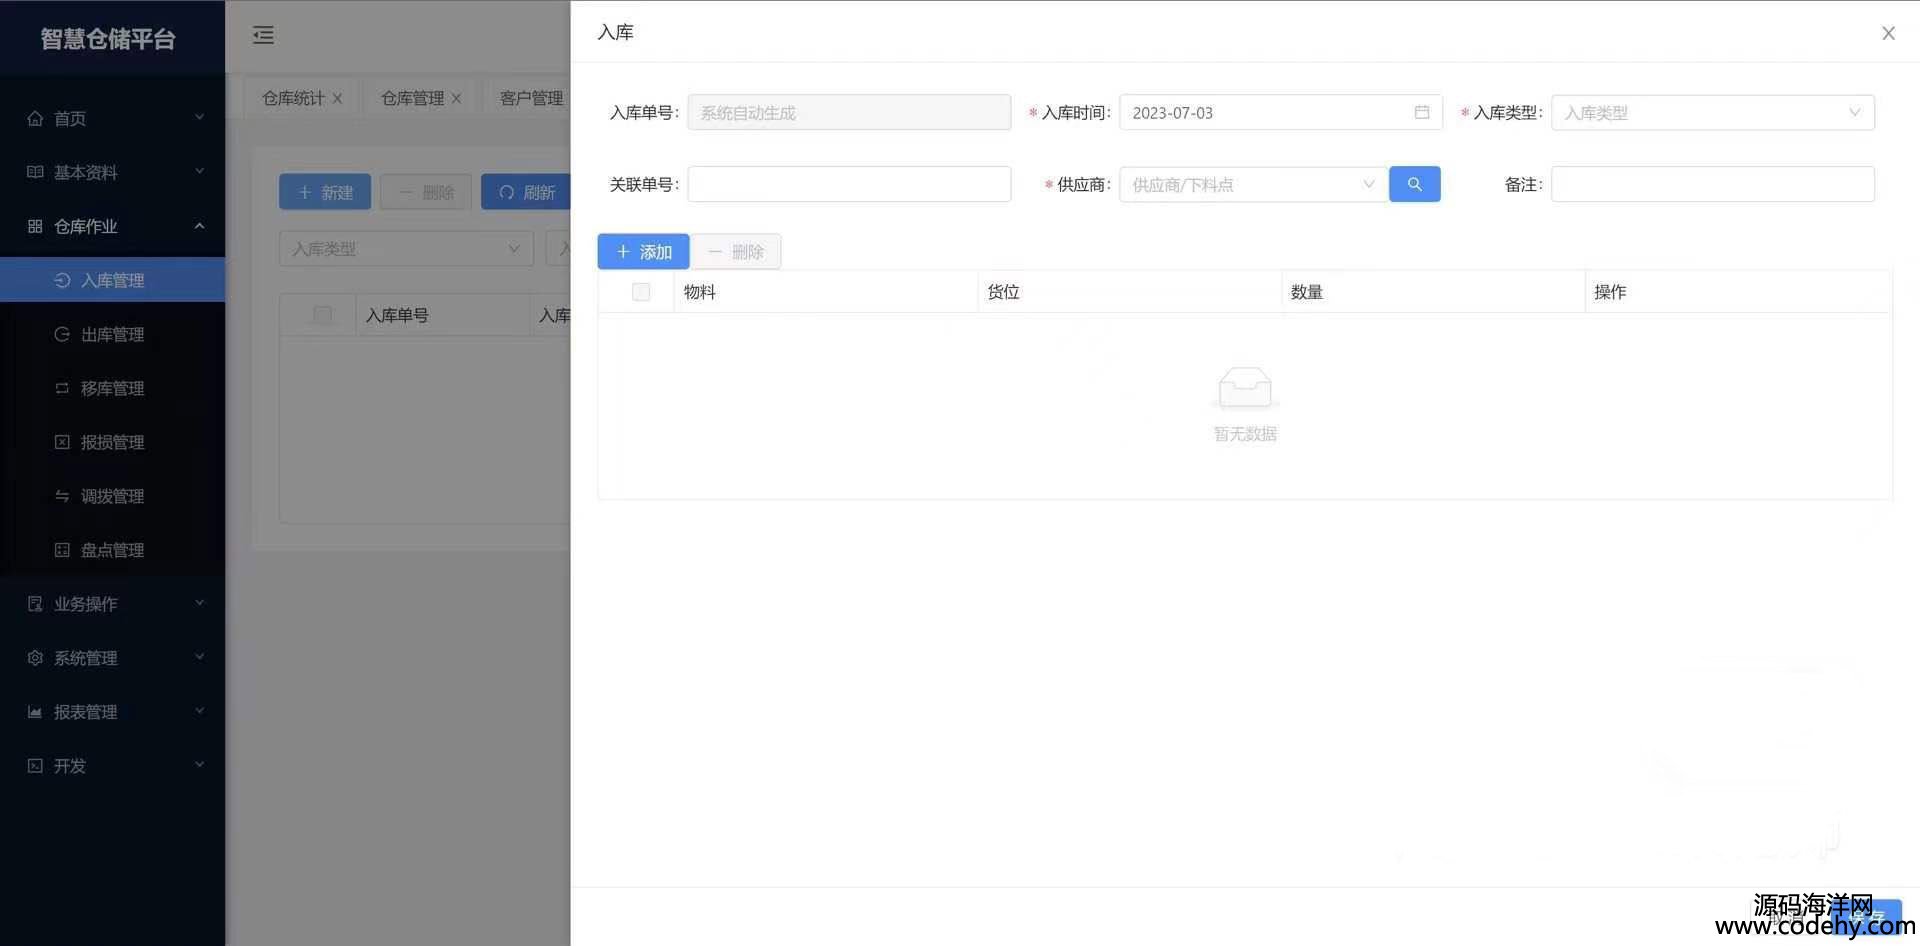Viewport: 1920px width, 946px height.
Task: Toggle the sidebar collapse hamburger icon
Action: [x=263, y=35]
